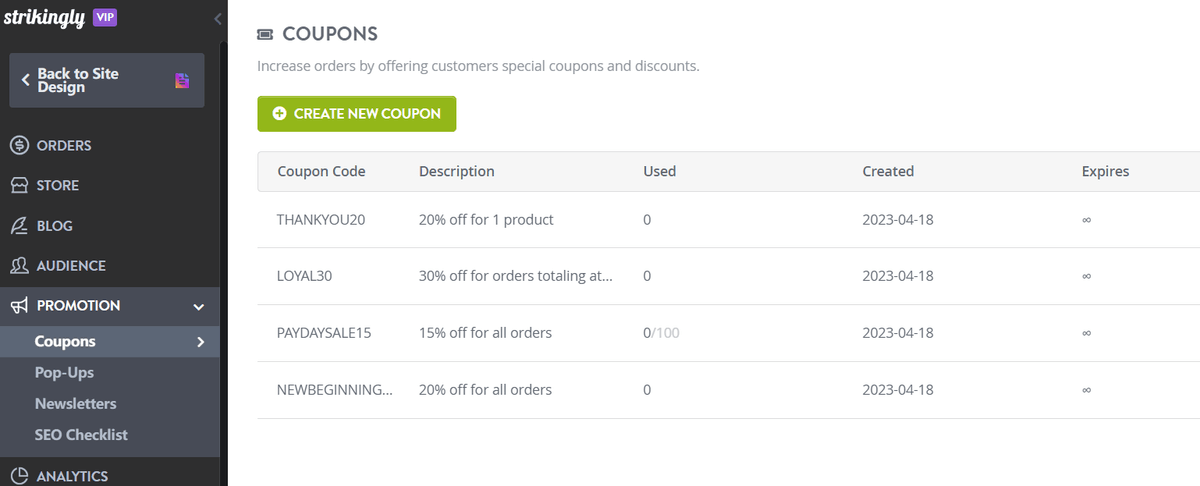Click '15% off for all orders' description
Viewport: 1200px width, 486px height.
click(x=485, y=333)
